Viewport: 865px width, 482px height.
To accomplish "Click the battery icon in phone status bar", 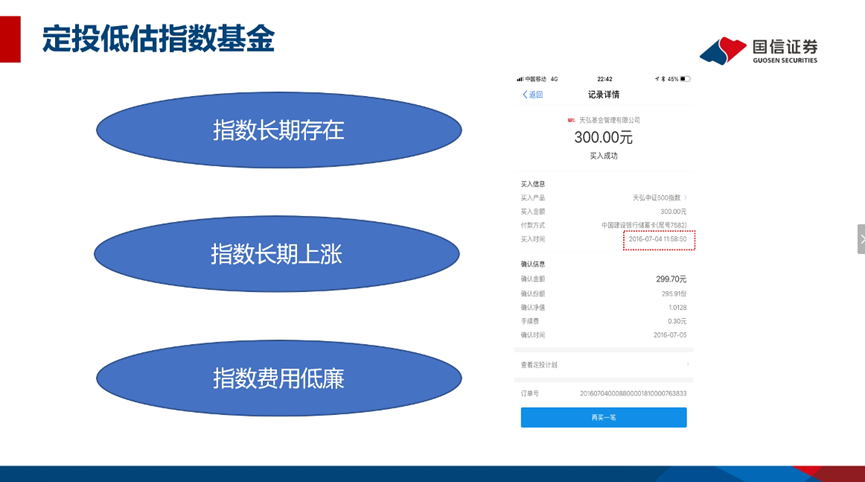I will 686,78.
